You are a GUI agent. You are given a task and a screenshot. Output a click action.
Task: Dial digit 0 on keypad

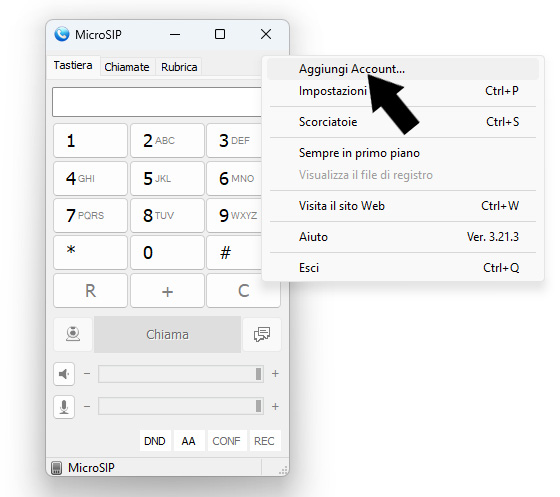[168, 252]
